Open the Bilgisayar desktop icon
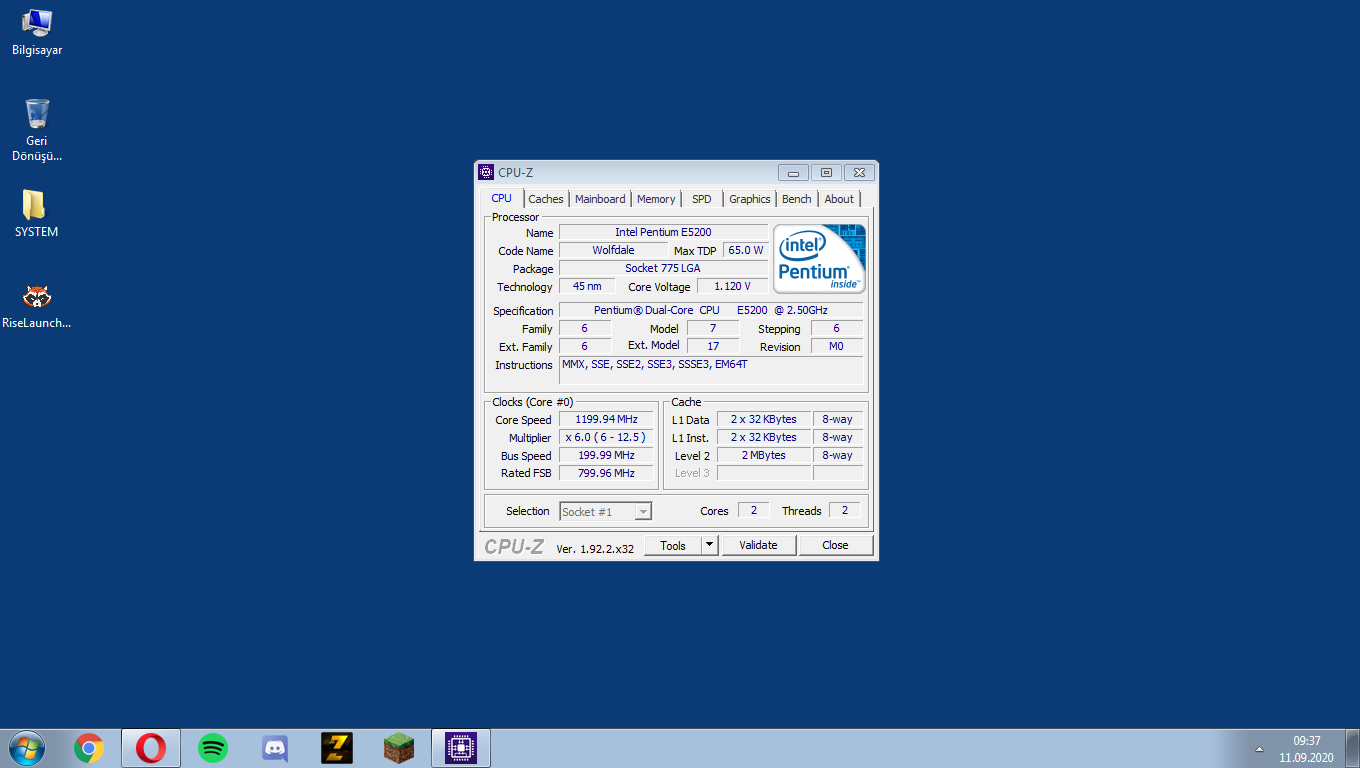Viewport: 1360px width, 768px height. [x=36, y=25]
